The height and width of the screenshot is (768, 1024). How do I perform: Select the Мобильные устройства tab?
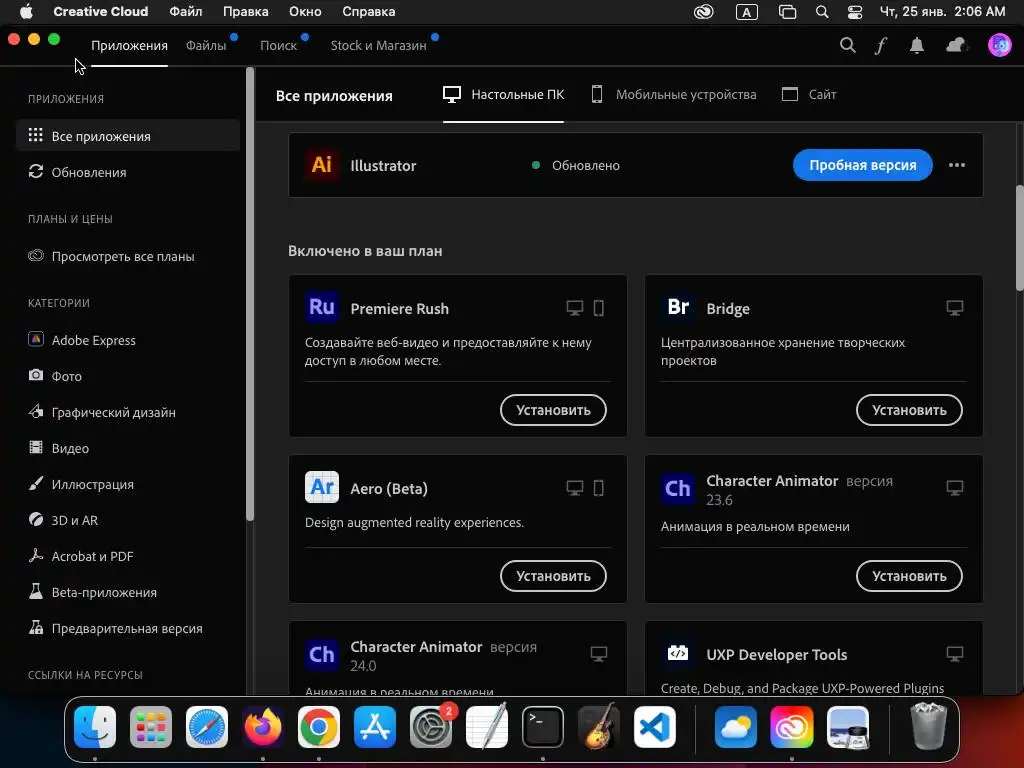673,95
